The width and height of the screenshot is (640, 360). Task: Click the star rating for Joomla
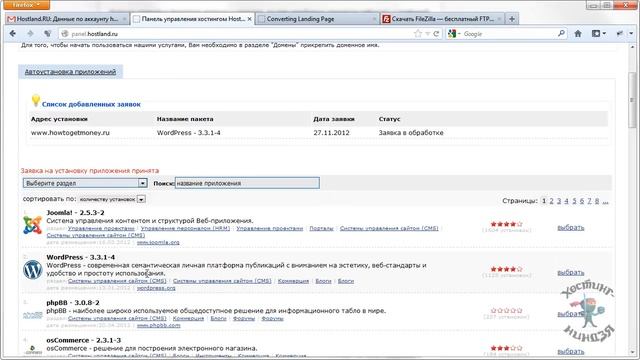coord(506,224)
